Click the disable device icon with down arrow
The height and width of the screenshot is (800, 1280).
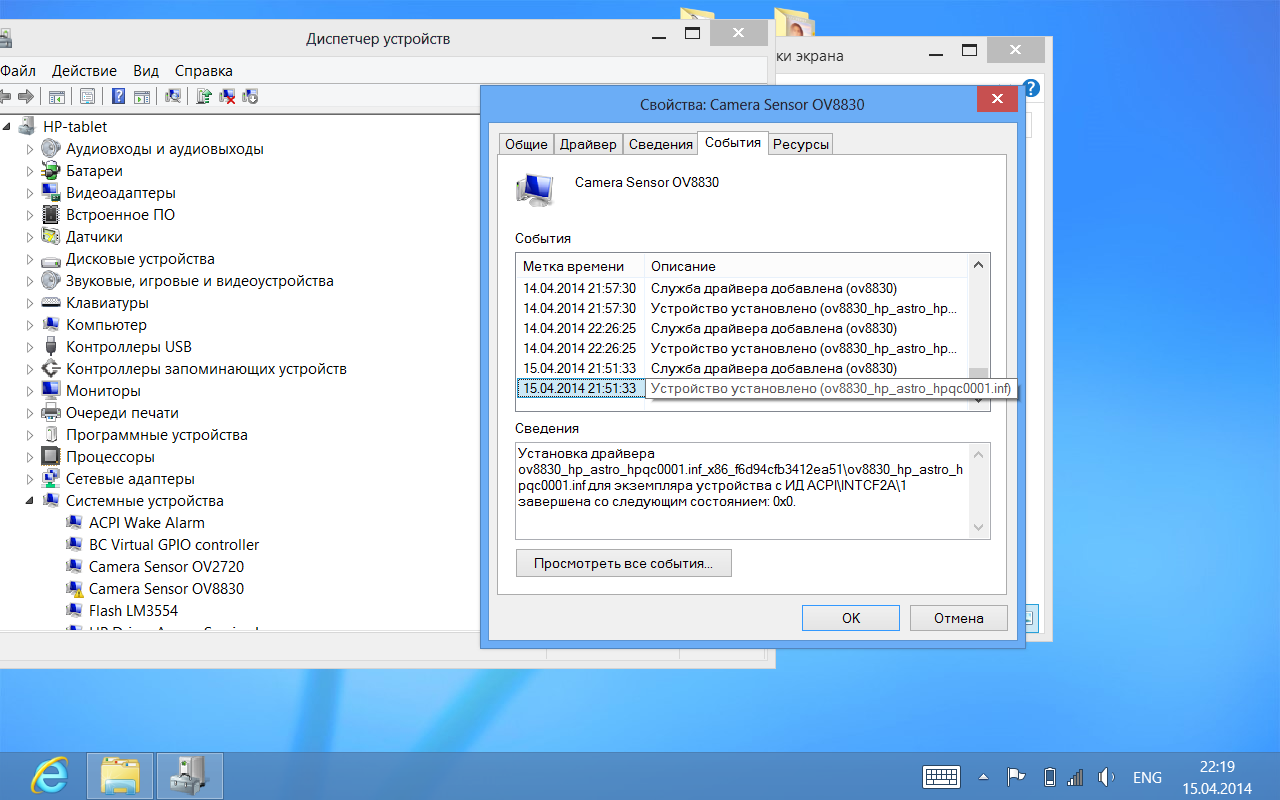(x=251, y=97)
